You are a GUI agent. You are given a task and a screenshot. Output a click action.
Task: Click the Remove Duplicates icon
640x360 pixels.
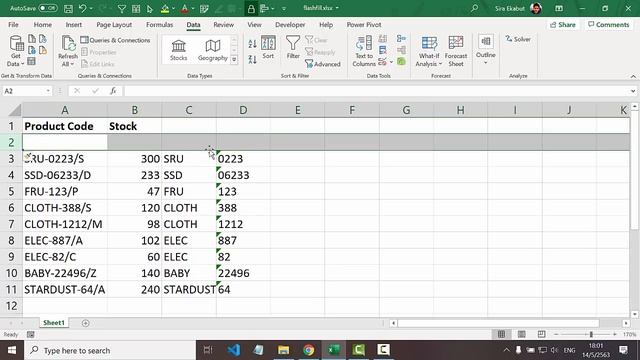point(382,51)
